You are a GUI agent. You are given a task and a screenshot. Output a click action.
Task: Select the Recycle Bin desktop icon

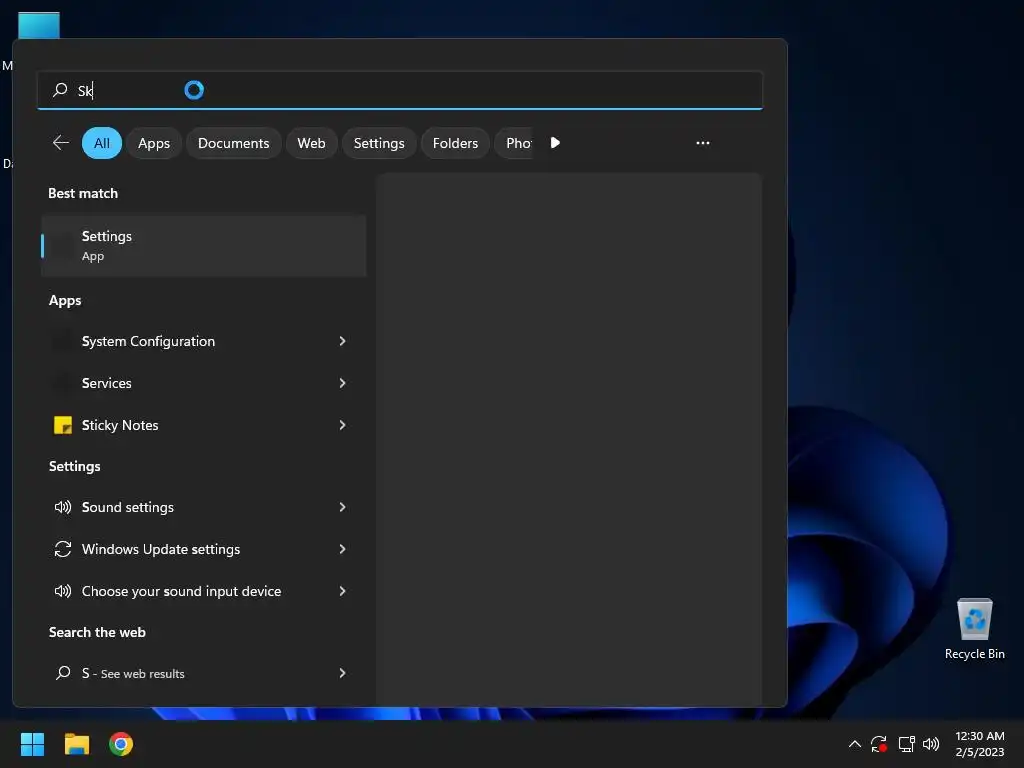coord(974,629)
